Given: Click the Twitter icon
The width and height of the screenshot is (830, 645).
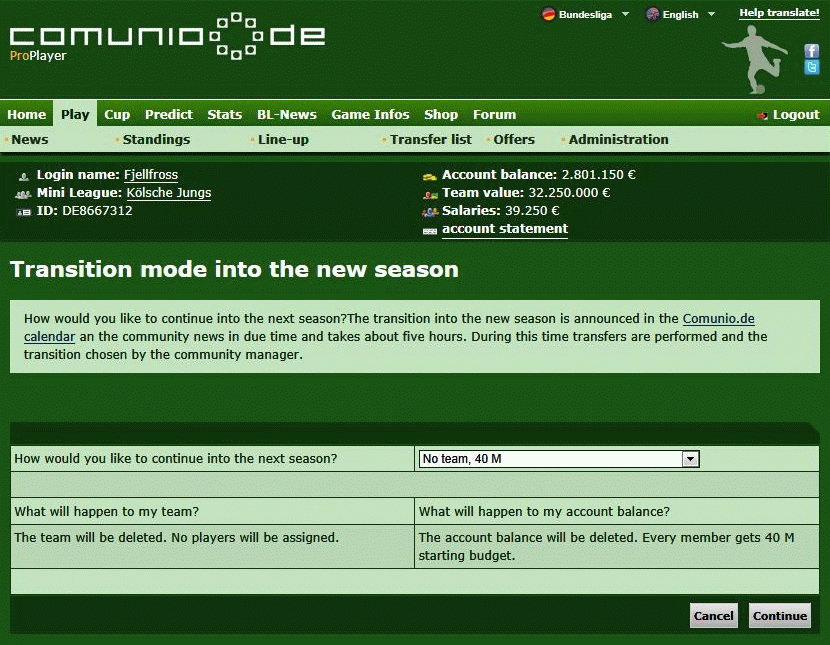Looking at the screenshot, I should coord(812,67).
